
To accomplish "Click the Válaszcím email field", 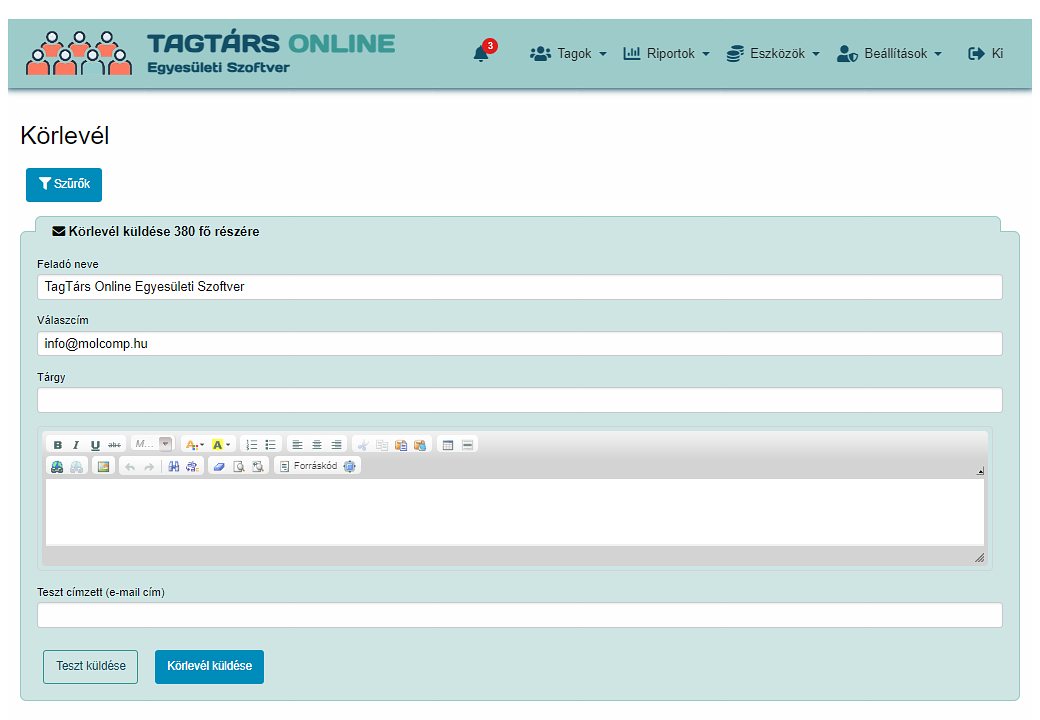I will 519,343.
